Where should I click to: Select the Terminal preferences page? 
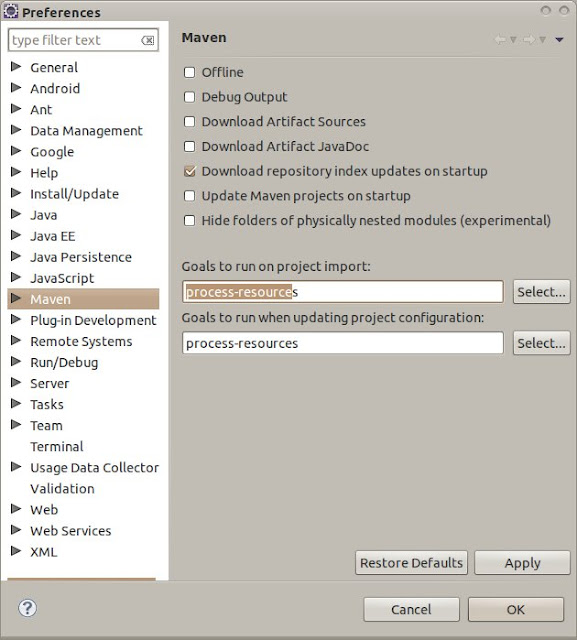(x=57, y=447)
